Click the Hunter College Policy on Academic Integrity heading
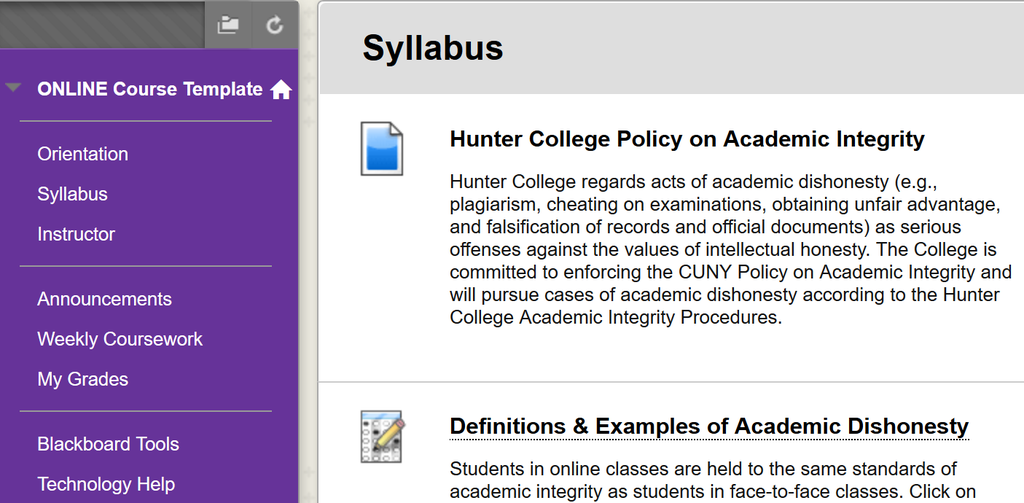Viewport: 1024px width, 503px height. point(687,139)
